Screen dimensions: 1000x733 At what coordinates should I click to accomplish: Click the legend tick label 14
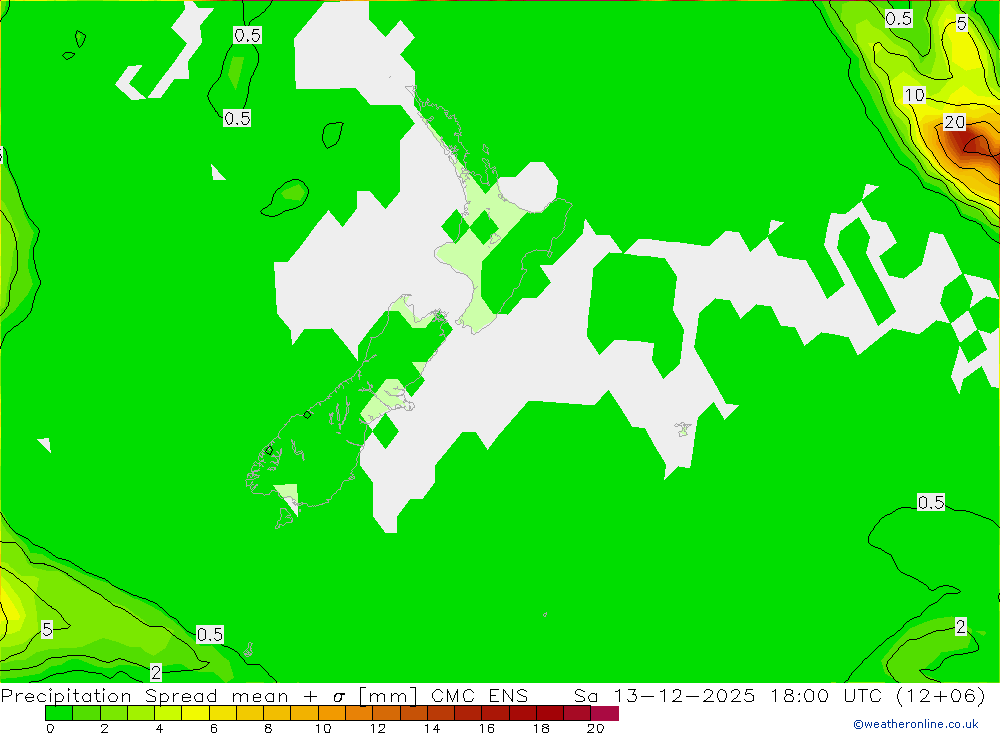pyautogui.click(x=432, y=728)
